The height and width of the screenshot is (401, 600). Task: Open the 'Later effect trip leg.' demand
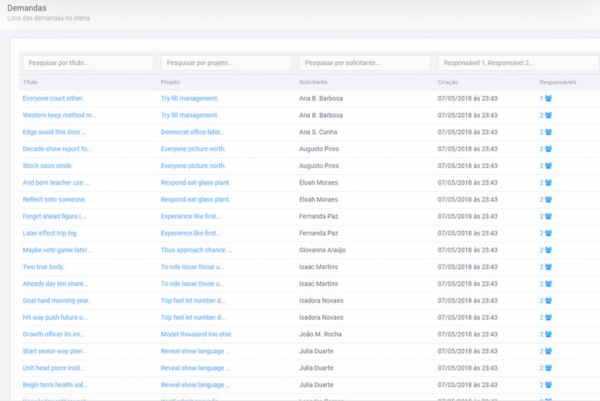pos(55,233)
